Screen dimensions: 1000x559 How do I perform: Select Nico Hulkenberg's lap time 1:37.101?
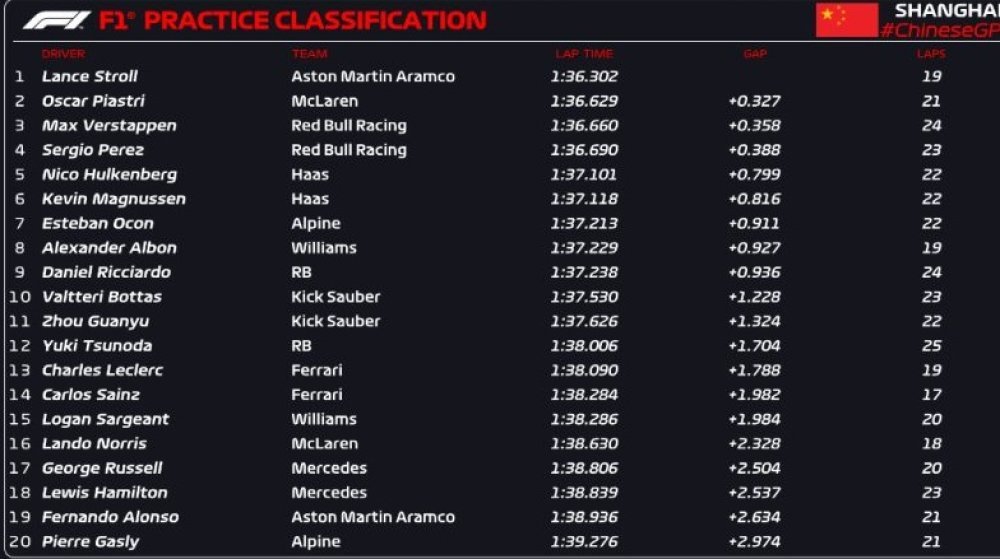click(584, 175)
